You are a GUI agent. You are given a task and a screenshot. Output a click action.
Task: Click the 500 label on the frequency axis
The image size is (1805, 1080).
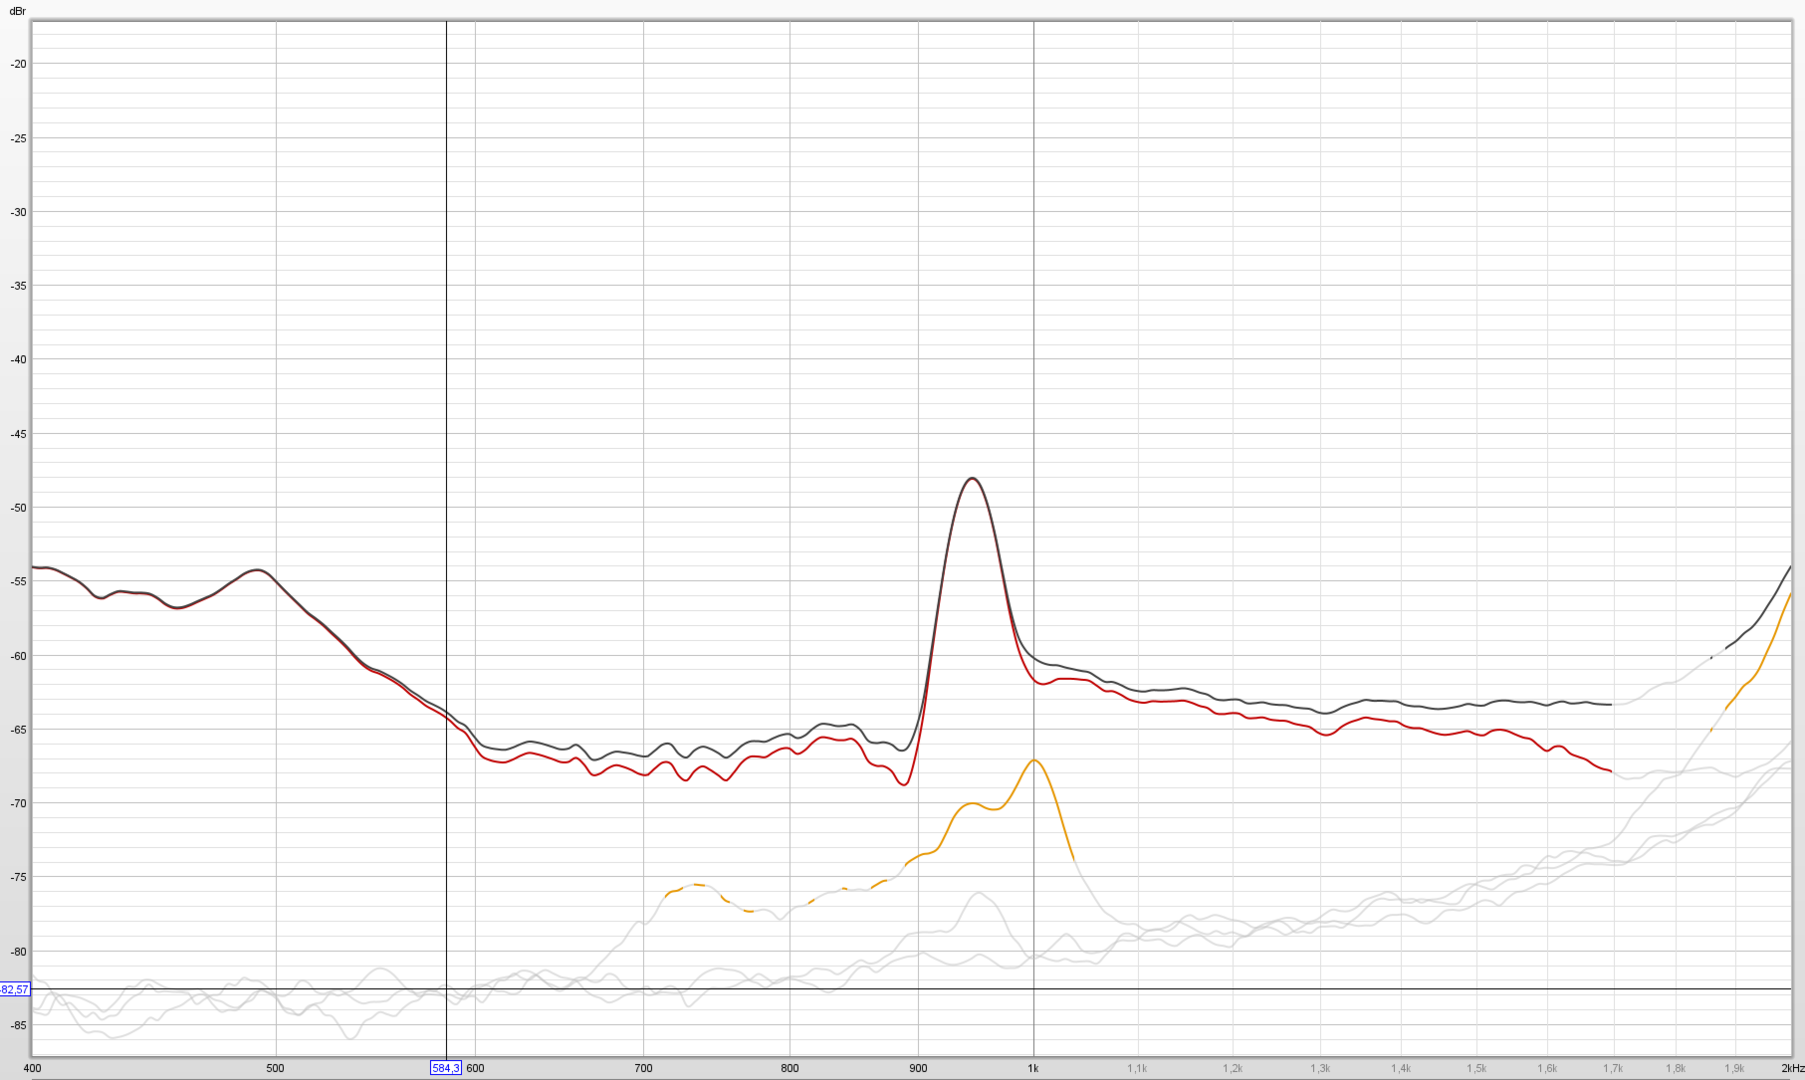pos(275,1068)
